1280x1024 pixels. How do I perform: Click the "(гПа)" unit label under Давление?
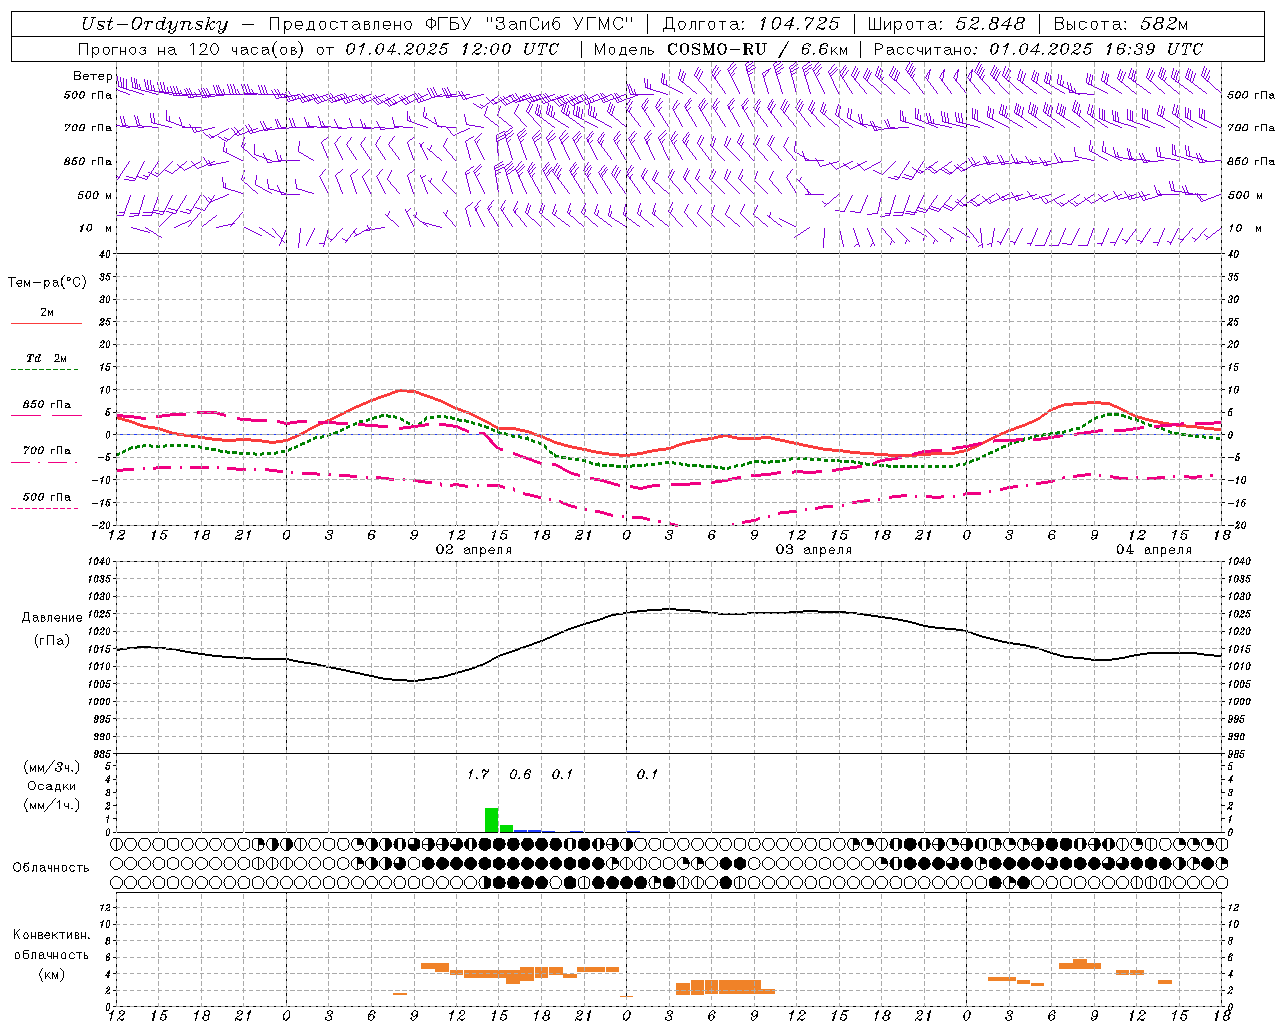coord(52,641)
